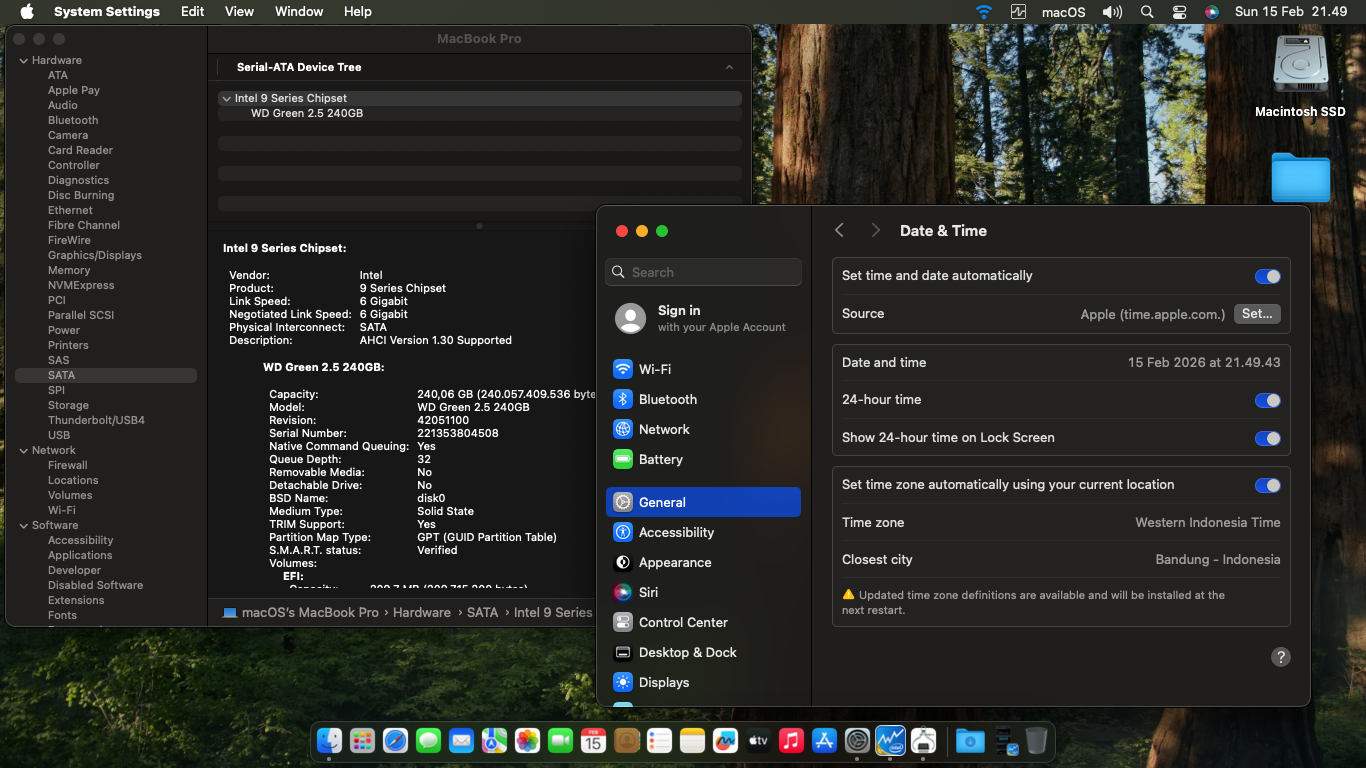Turn off the 24-hour time switch

click(x=1267, y=400)
